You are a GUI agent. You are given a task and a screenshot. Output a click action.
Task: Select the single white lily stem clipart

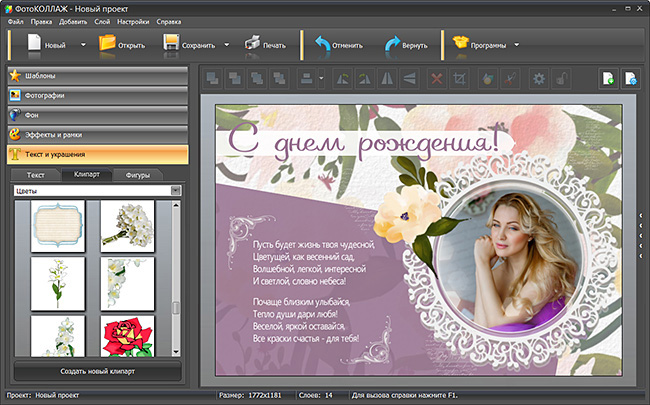click(x=58, y=284)
